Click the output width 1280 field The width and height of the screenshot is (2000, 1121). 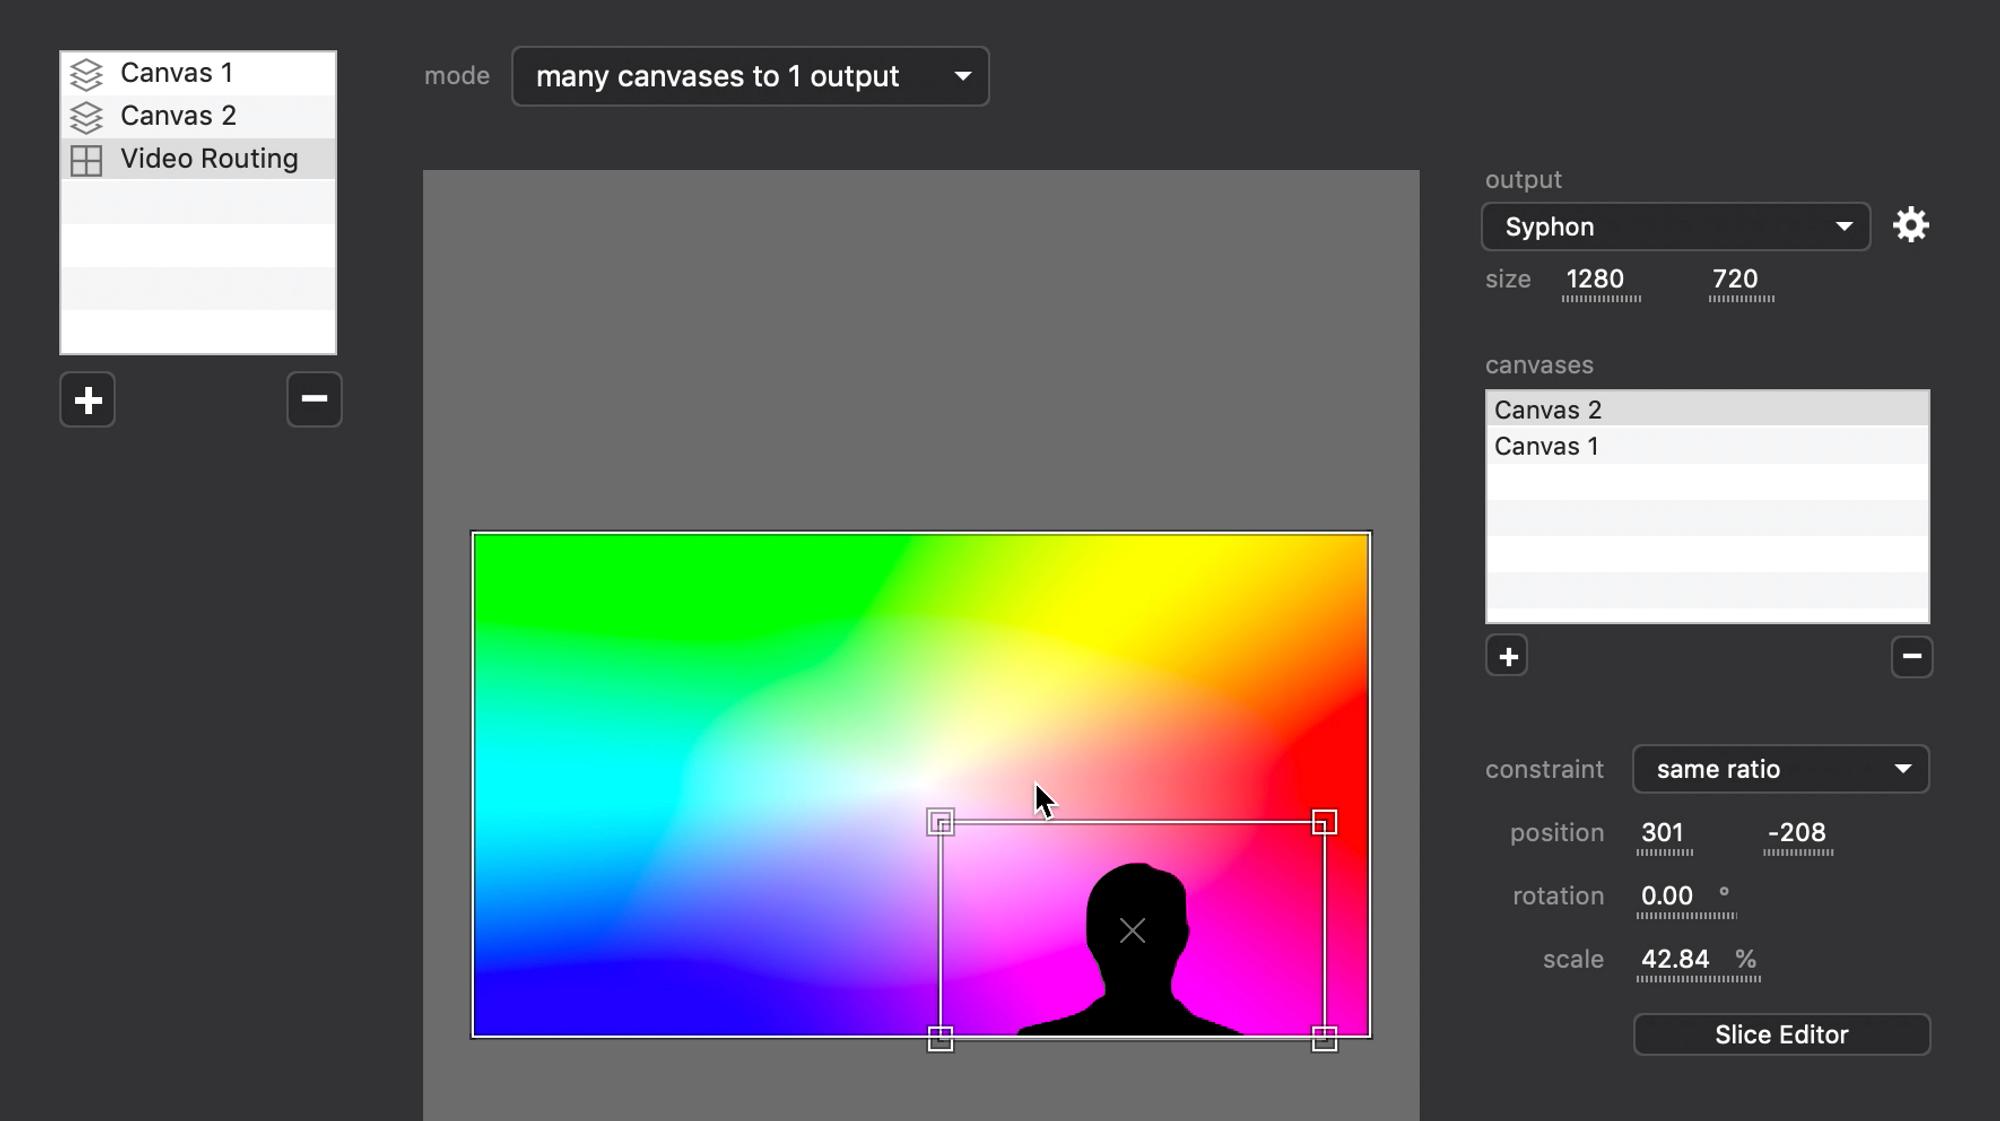1595,280
